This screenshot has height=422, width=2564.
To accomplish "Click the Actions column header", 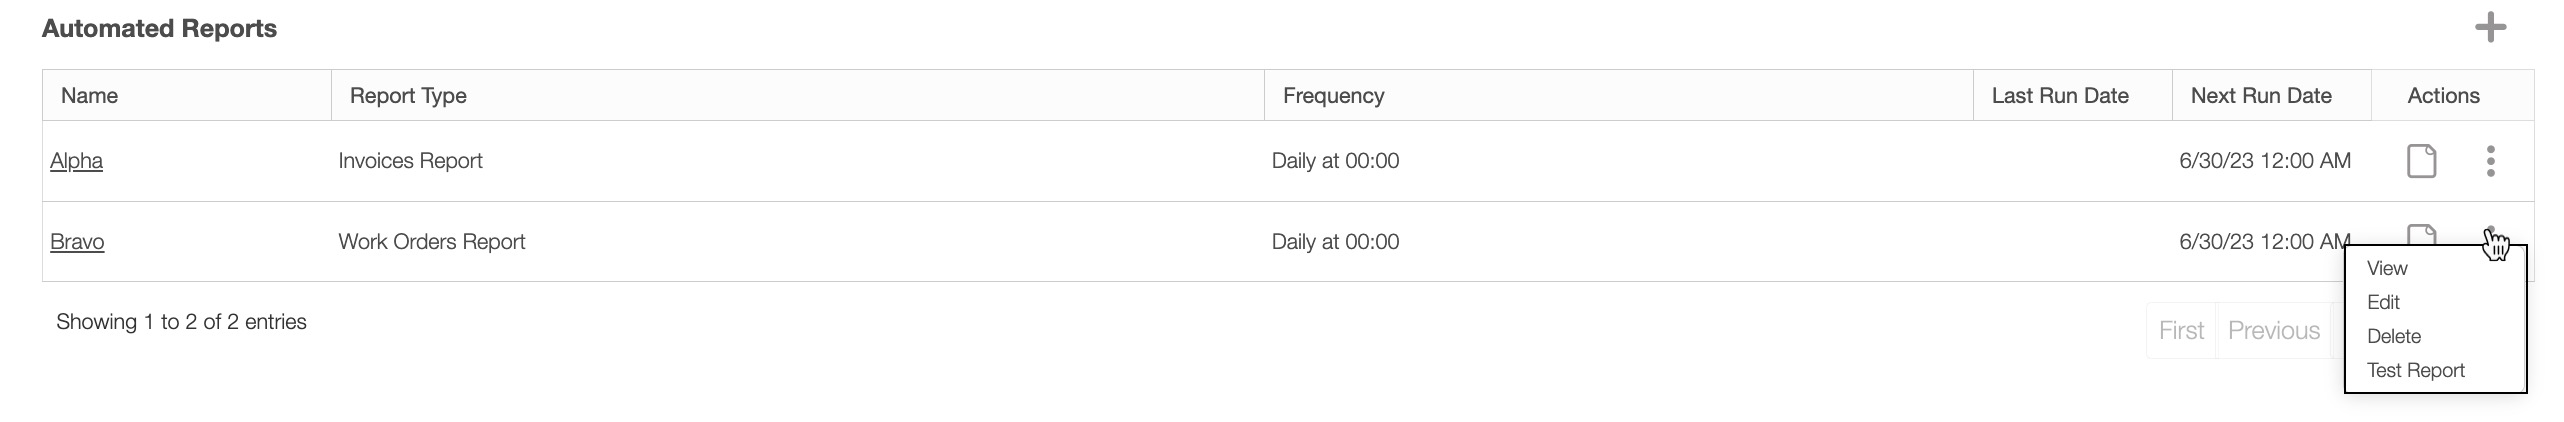I will click(2443, 96).
